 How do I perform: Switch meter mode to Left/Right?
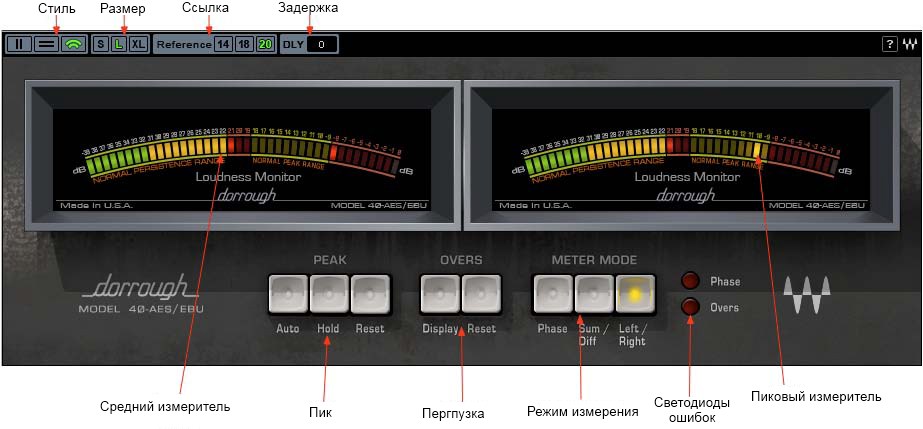click(634, 293)
